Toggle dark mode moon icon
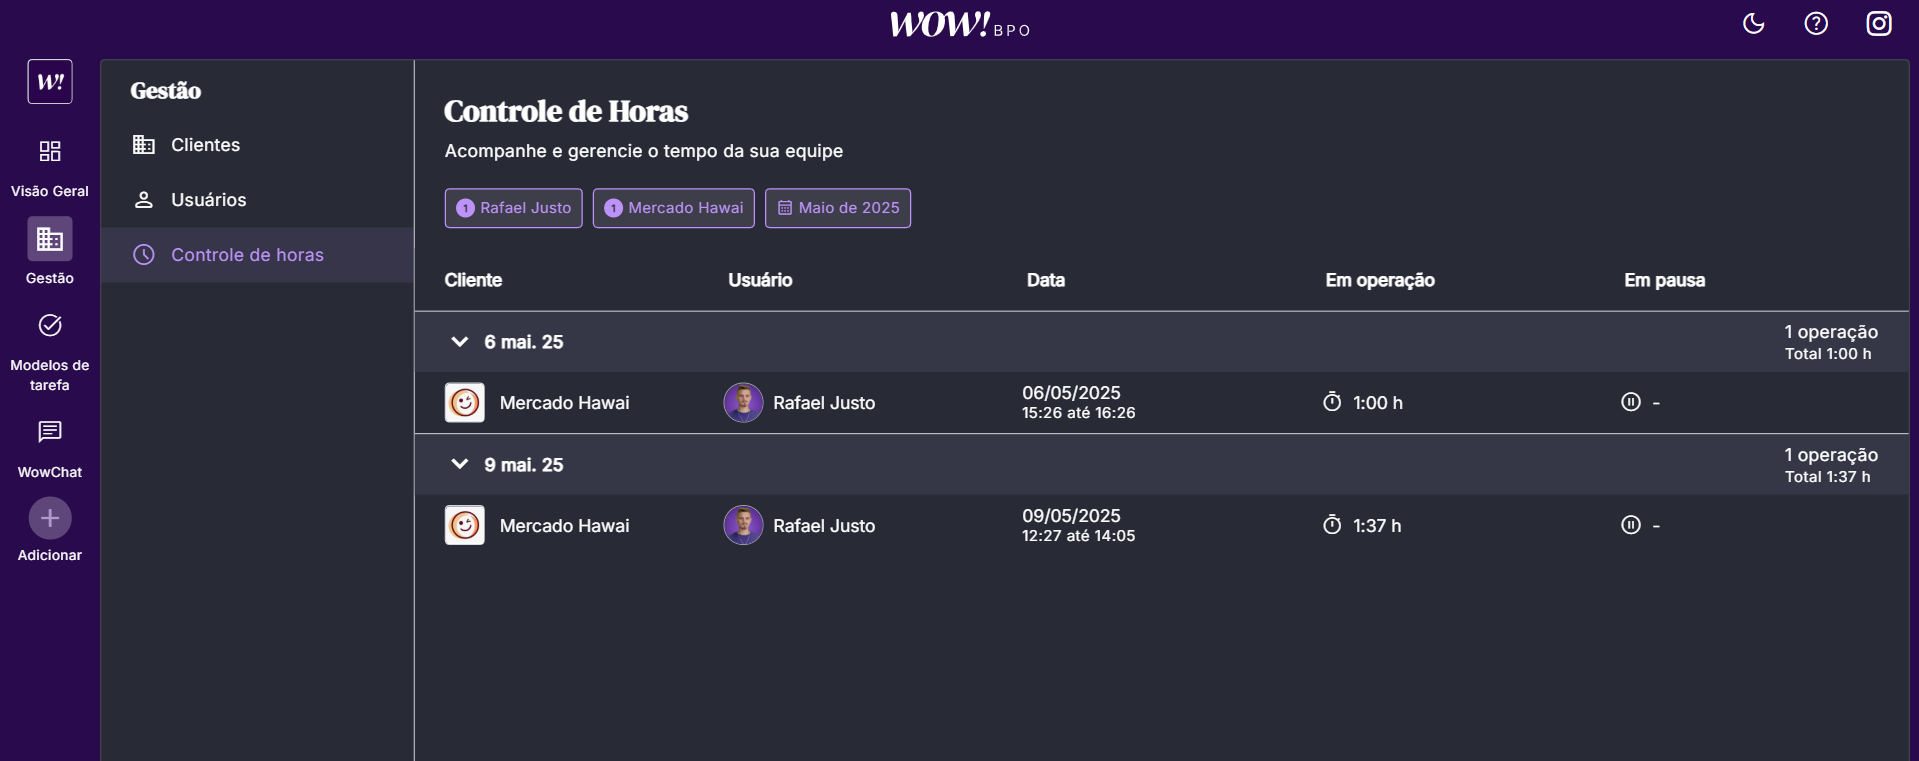Image resolution: width=1919 pixels, height=761 pixels. click(x=1753, y=24)
